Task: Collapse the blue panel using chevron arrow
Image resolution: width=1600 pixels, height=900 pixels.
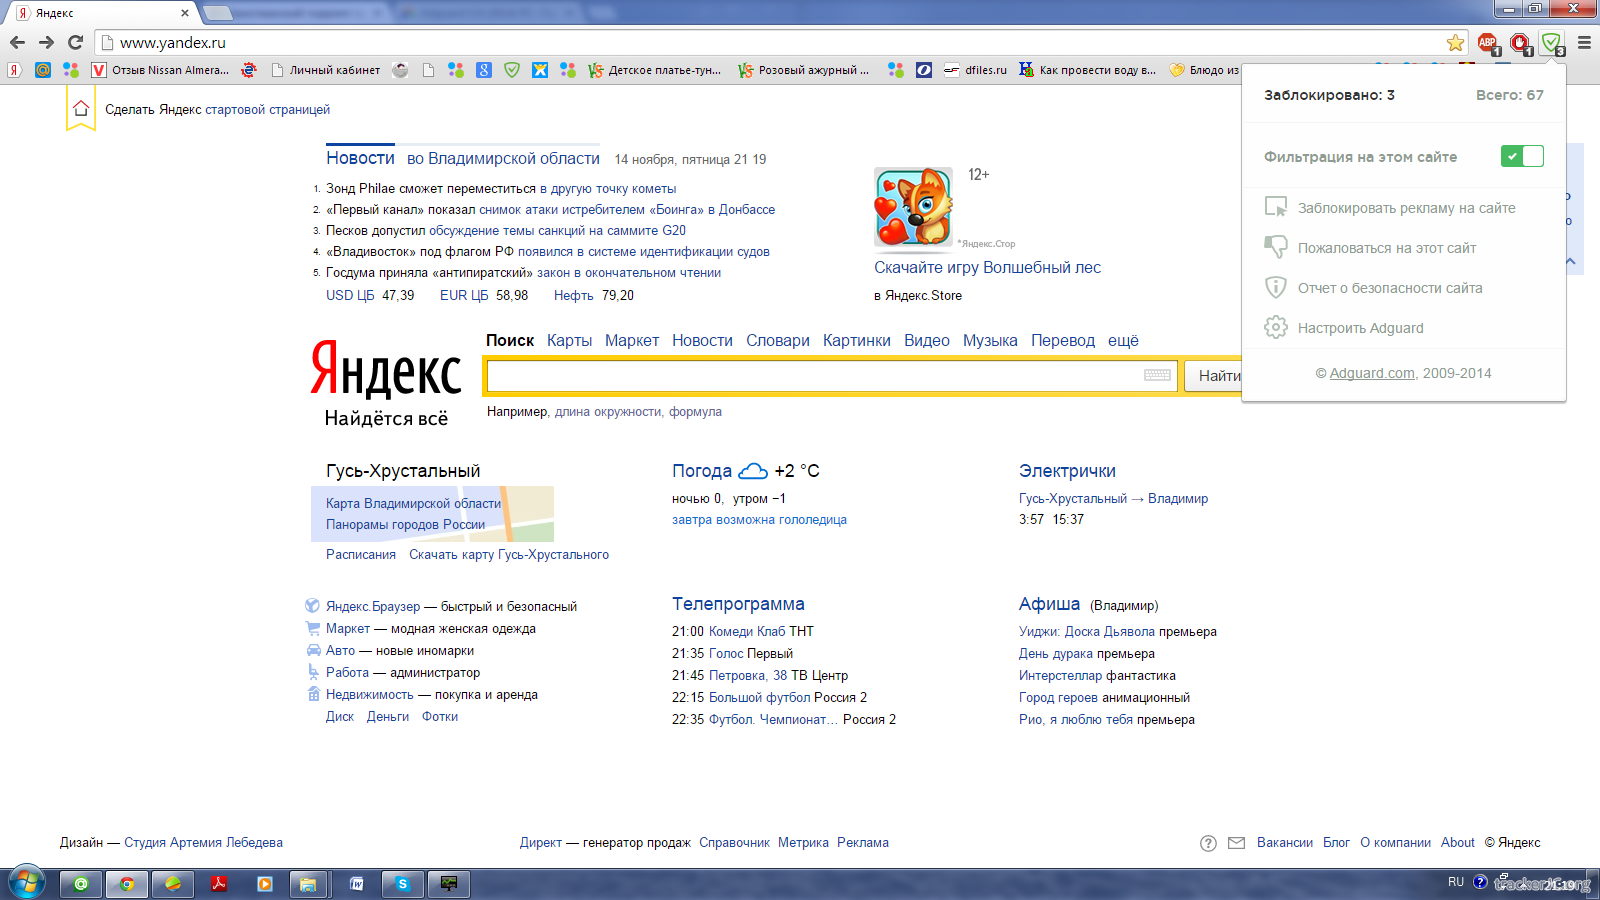Action: (1570, 261)
